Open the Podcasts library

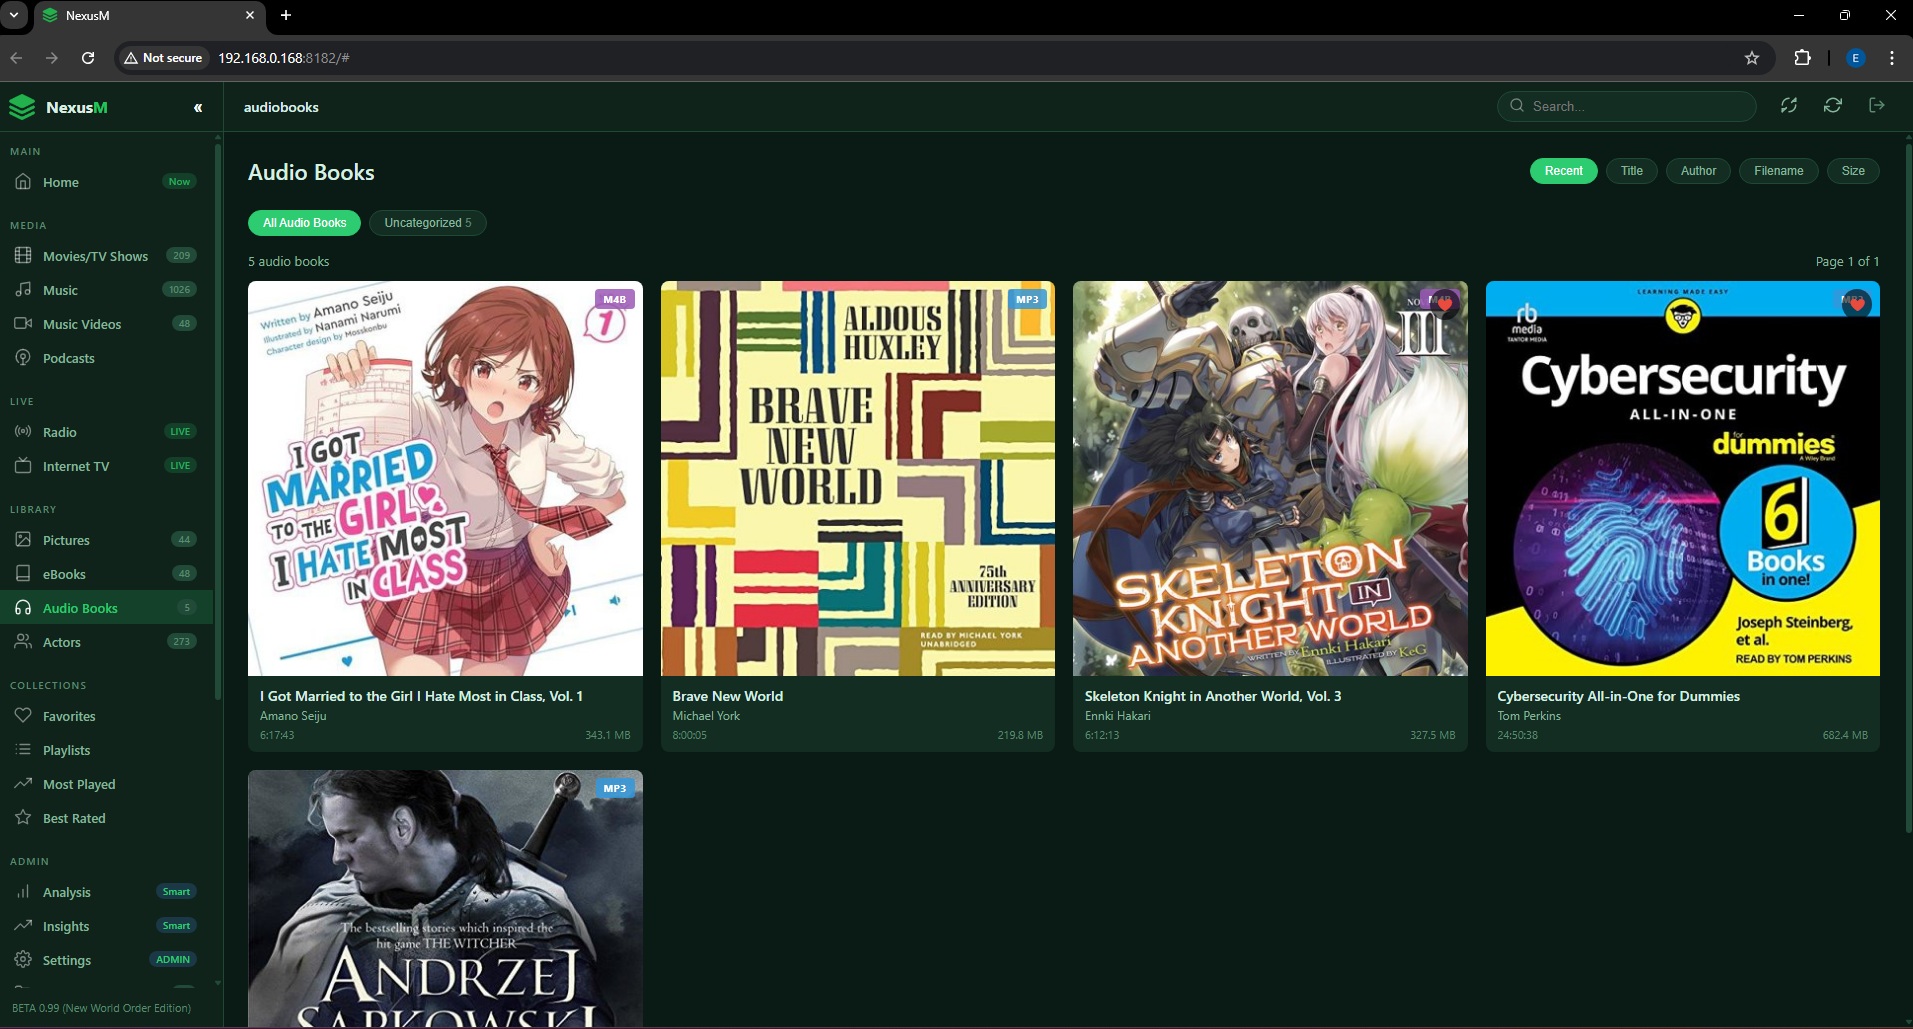tap(68, 357)
